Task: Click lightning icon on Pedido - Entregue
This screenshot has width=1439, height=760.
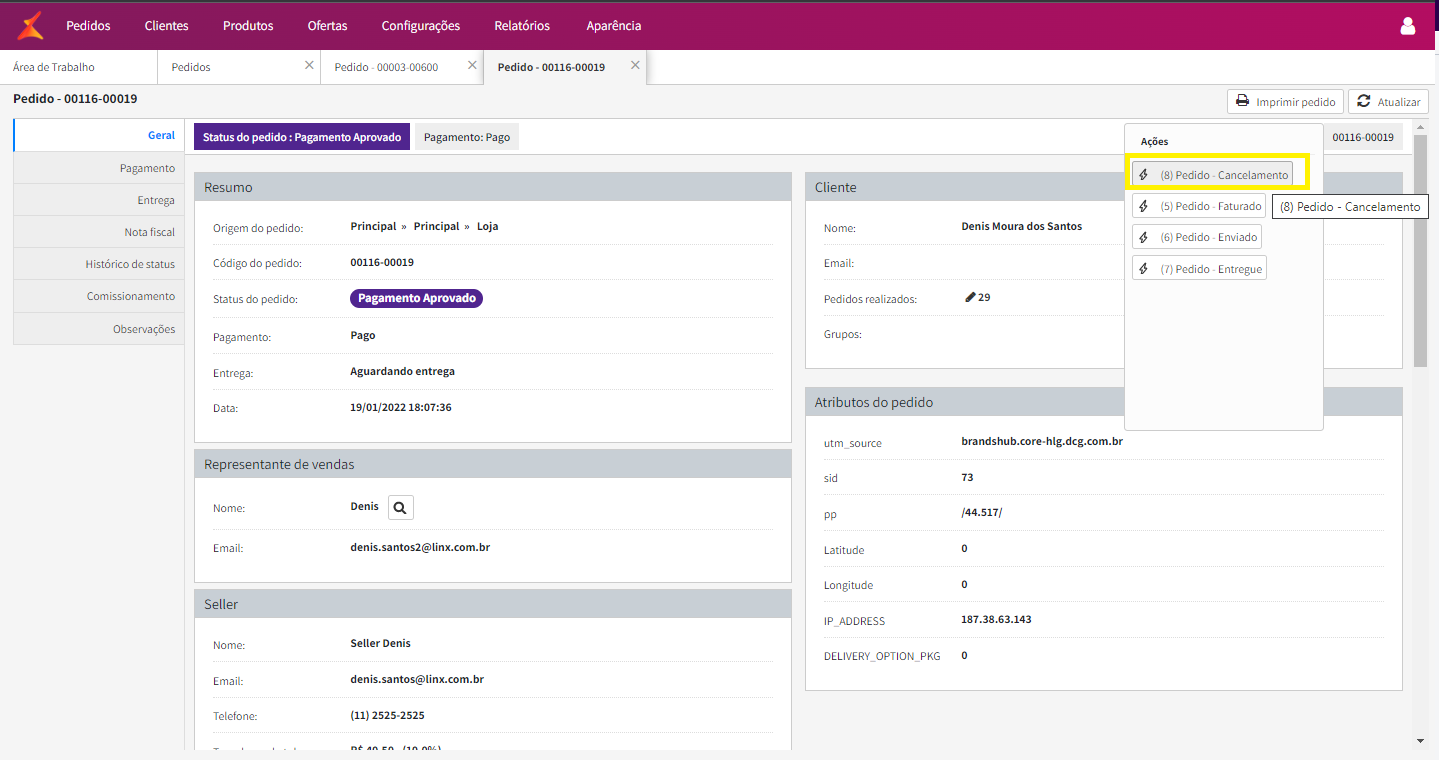Action: tap(1144, 269)
